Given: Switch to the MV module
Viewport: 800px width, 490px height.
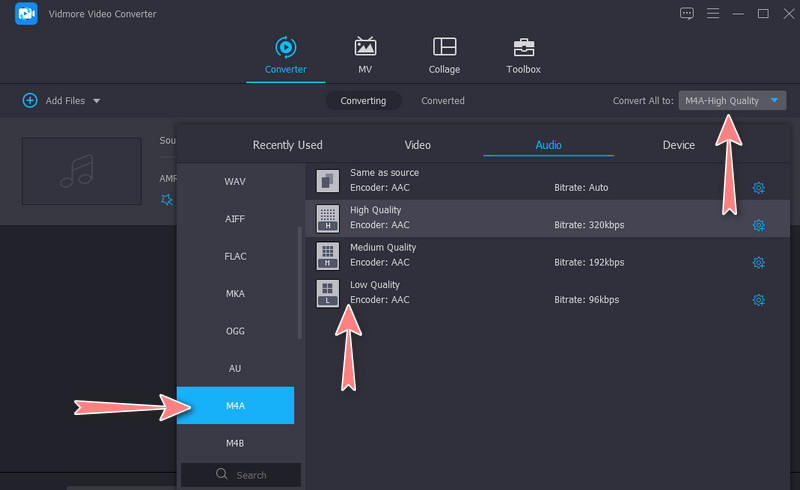Looking at the screenshot, I should tap(365, 48).
